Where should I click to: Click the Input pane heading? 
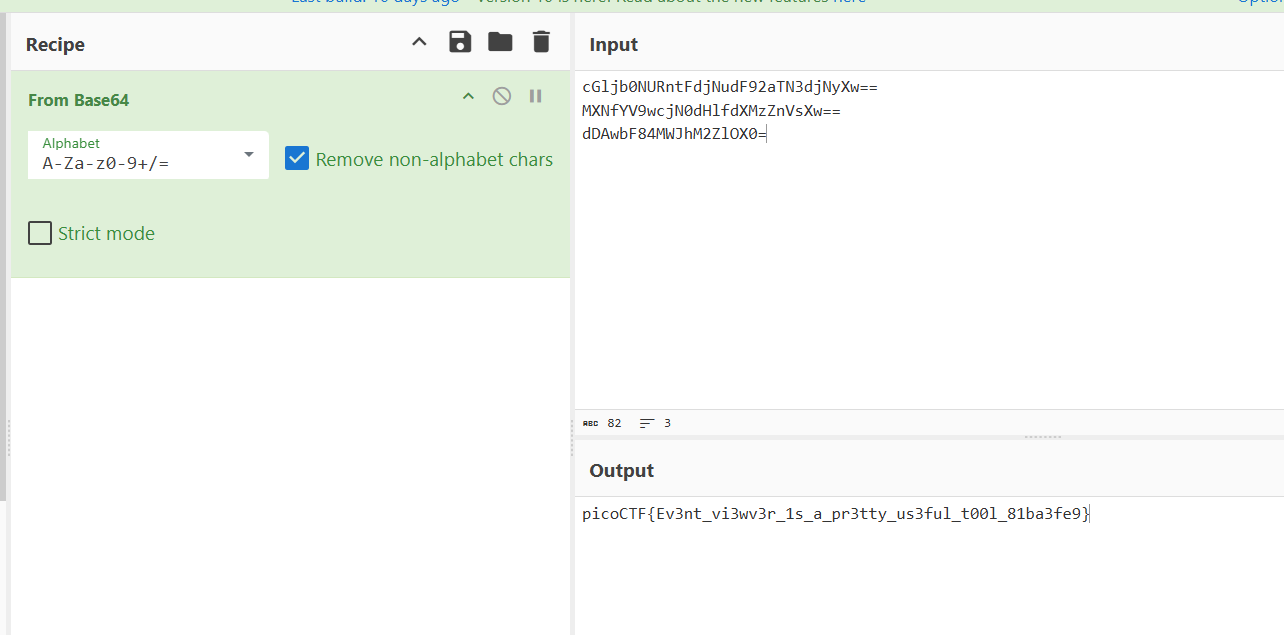[x=613, y=44]
